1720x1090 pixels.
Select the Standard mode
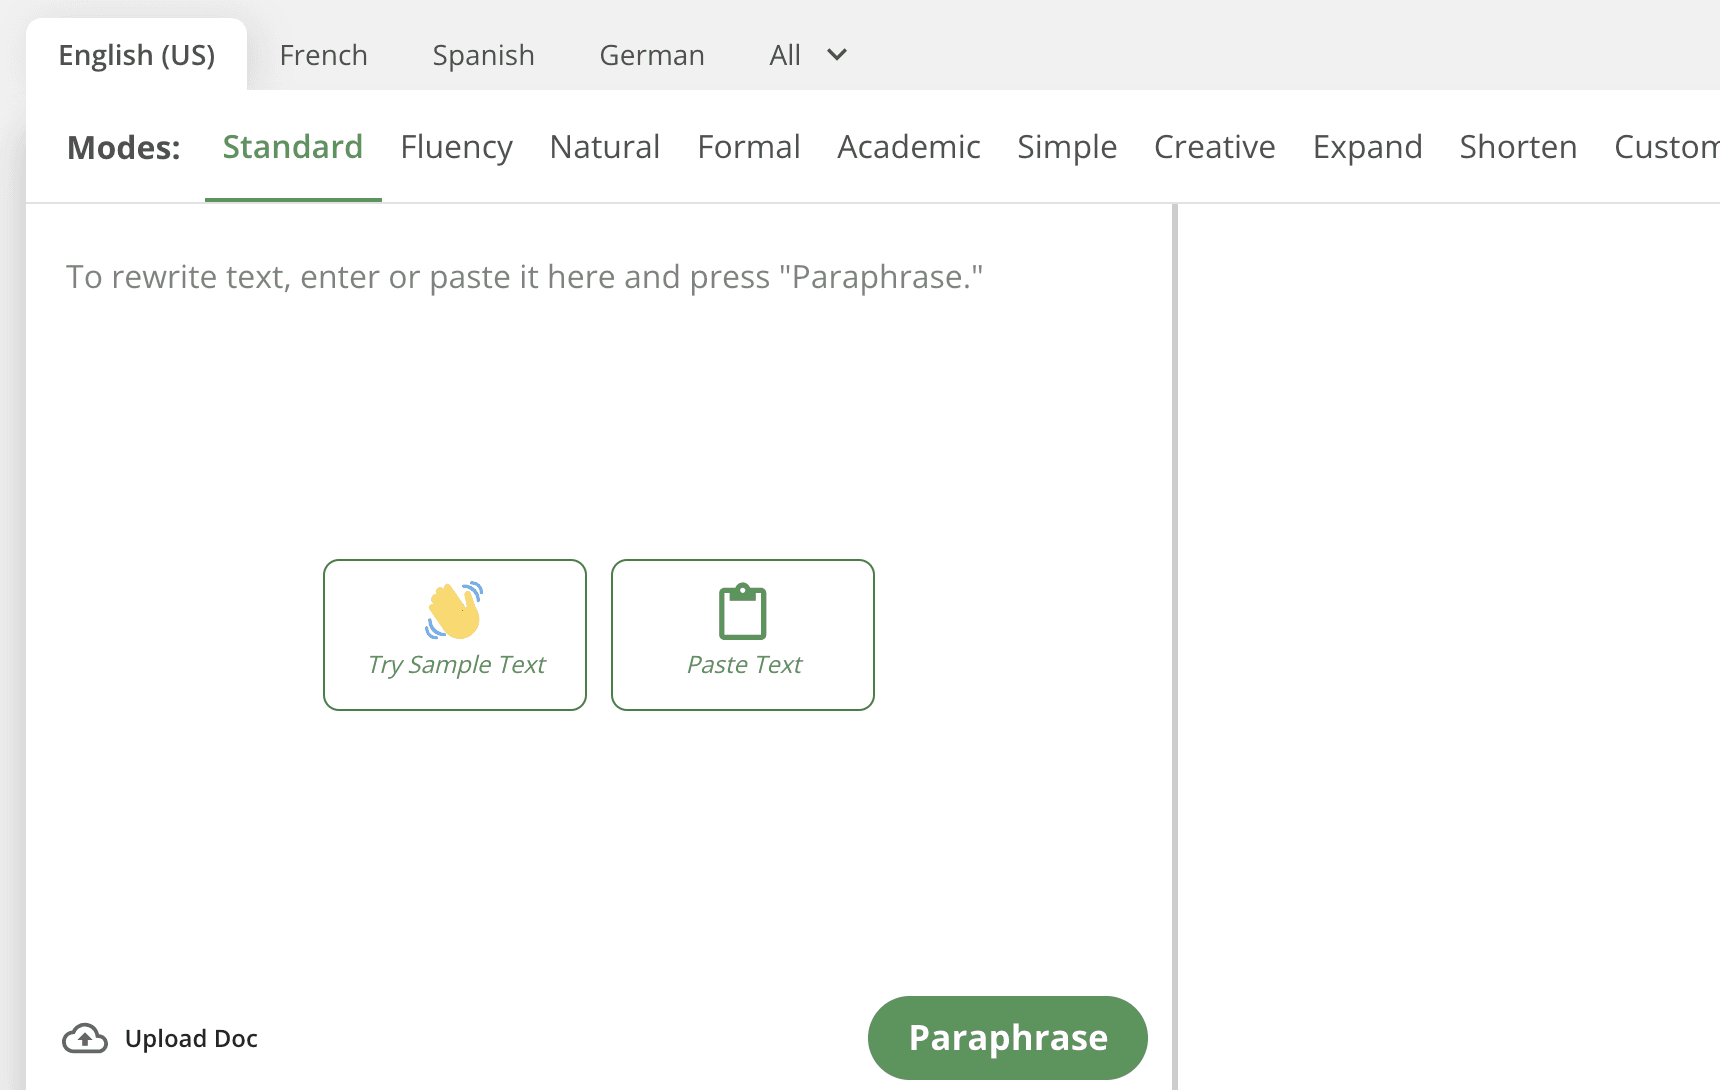point(293,147)
